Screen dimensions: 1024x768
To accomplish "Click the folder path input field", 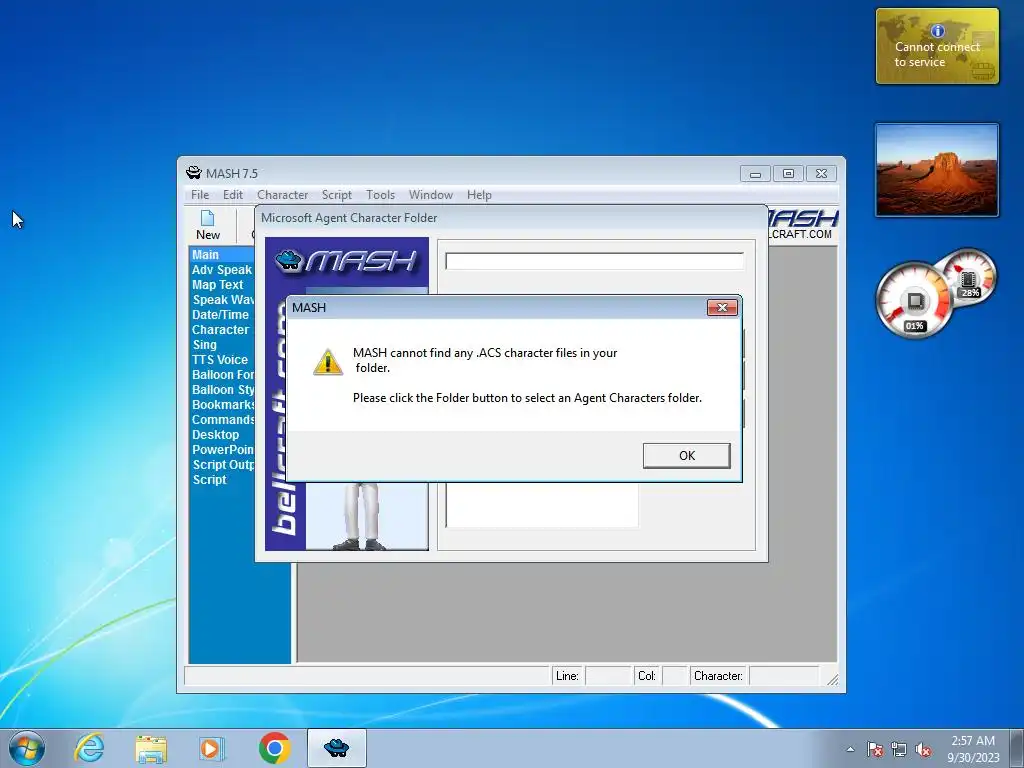I will 594,261.
